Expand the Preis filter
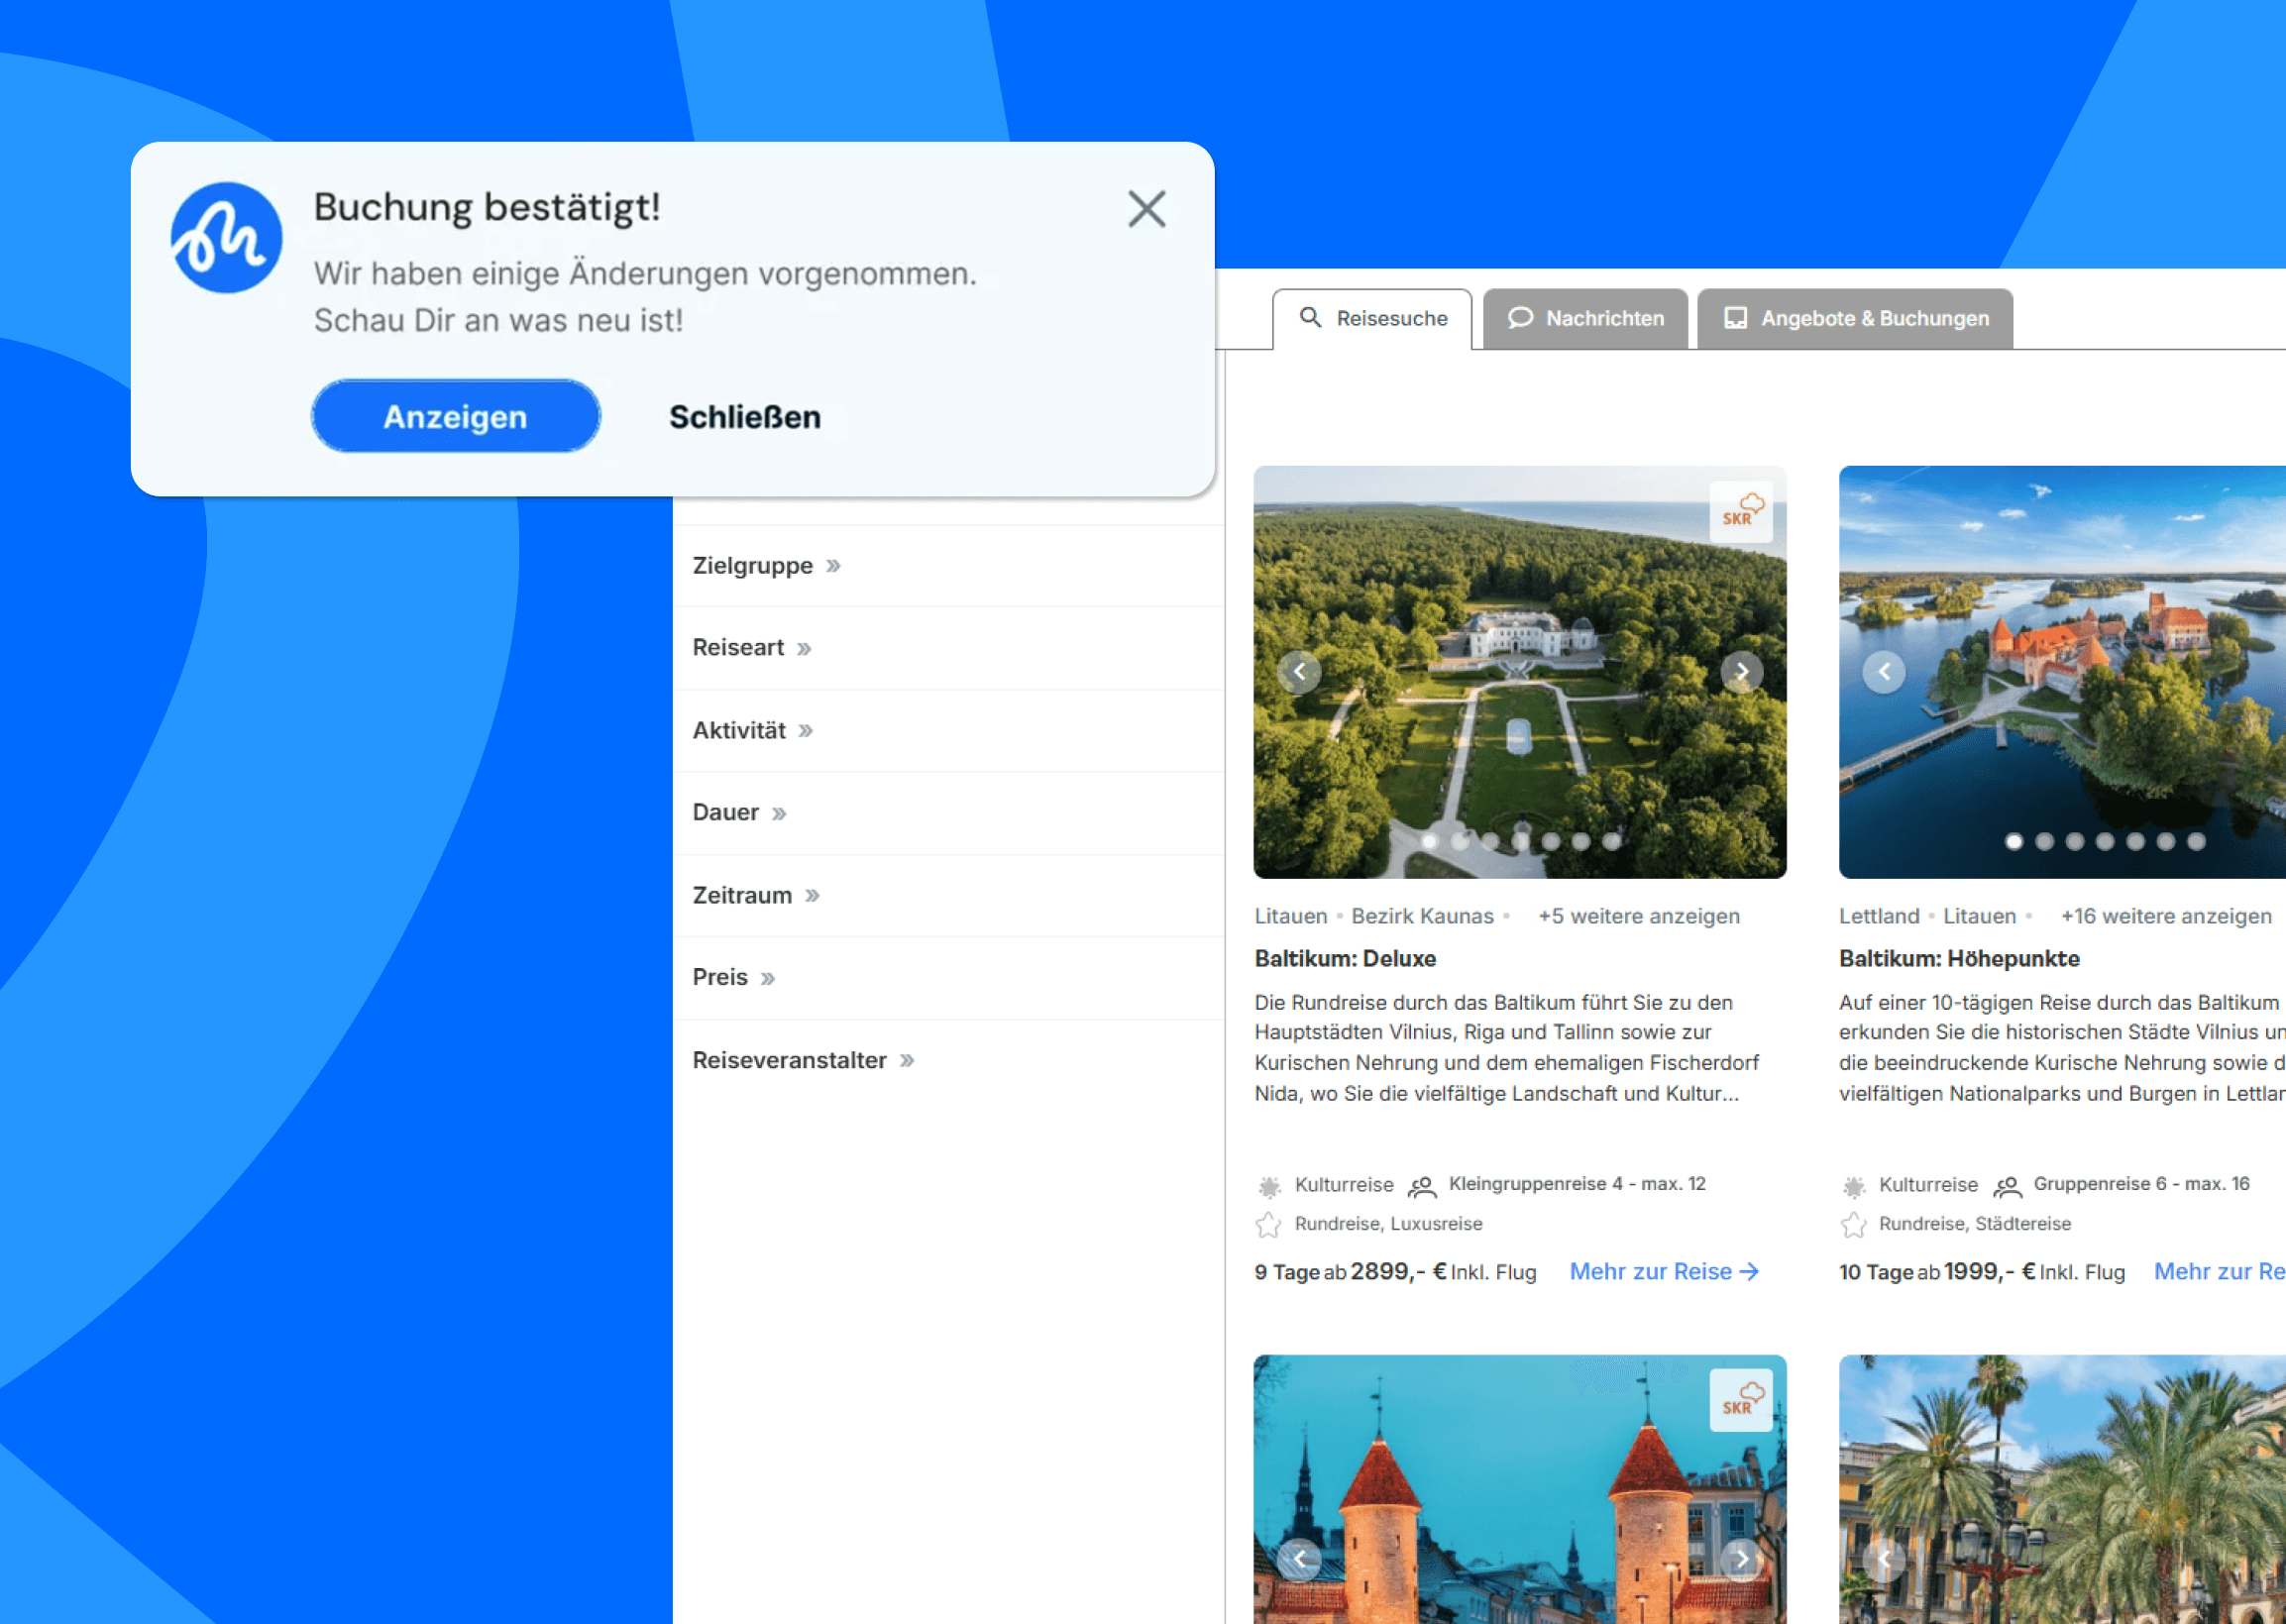This screenshot has height=1624, width=2286. (948, 978)
